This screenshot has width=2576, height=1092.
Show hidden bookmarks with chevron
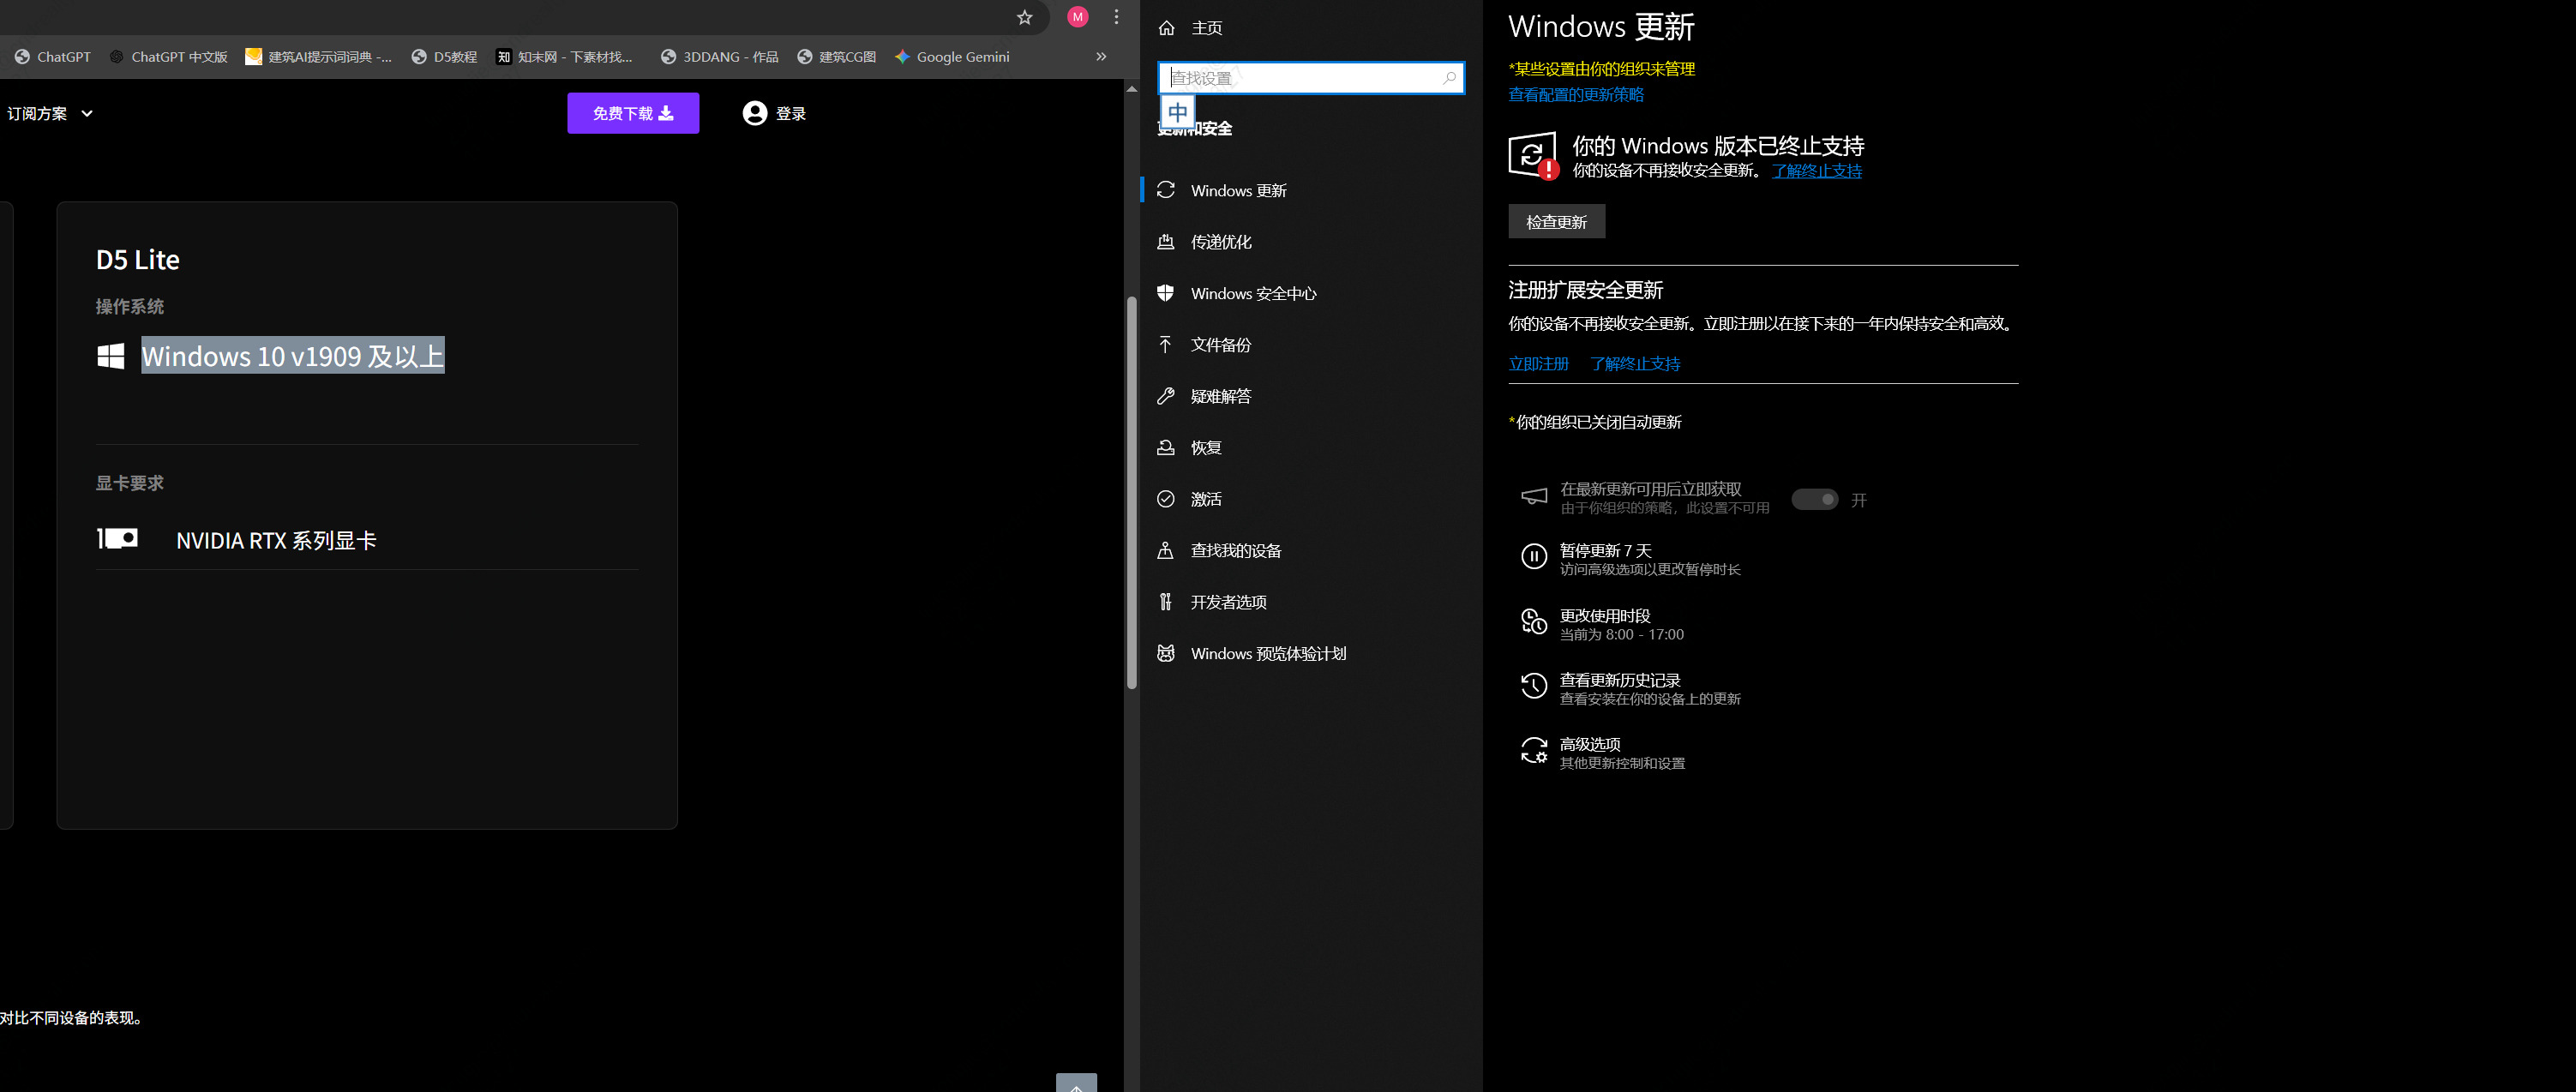tap(1101, 57)
